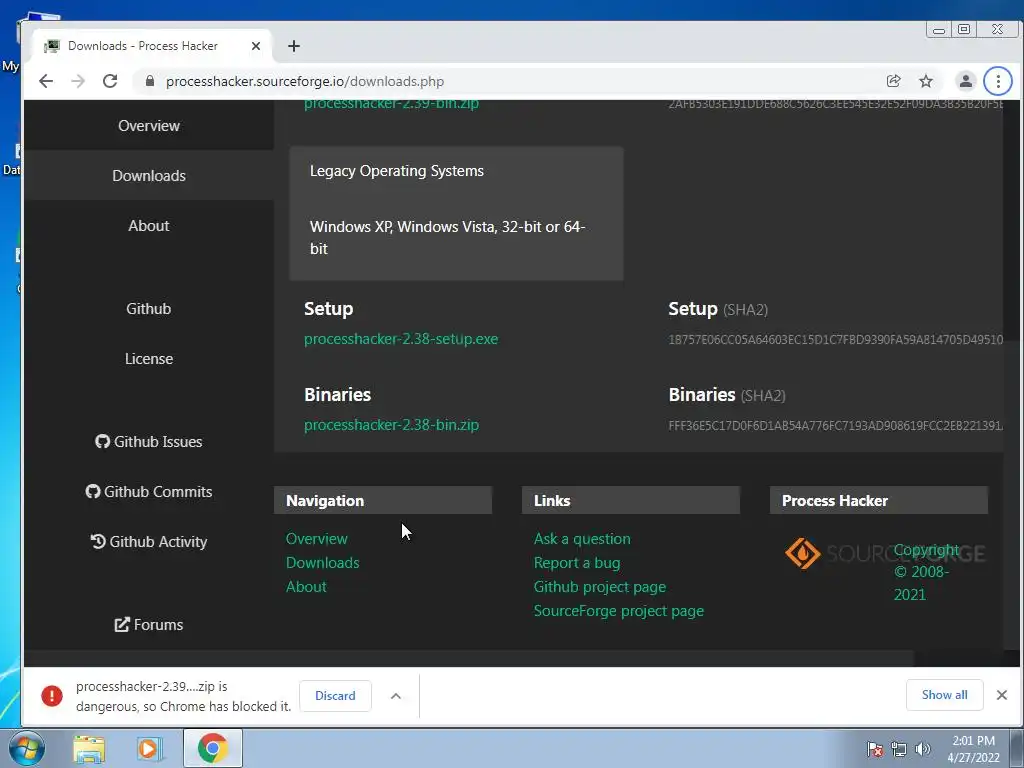Open a new tab with plus button
The image size is (1024, 768).
coord(294,46)
